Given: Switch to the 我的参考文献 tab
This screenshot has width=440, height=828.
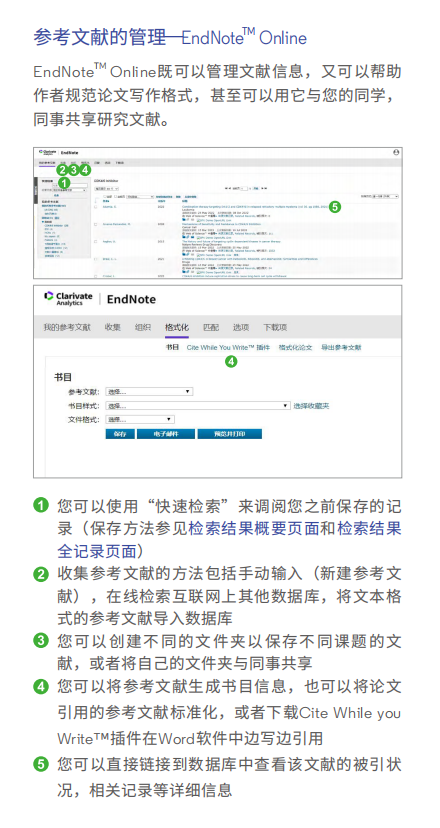Looking at the screenshot, I should [x=67, y=328].
